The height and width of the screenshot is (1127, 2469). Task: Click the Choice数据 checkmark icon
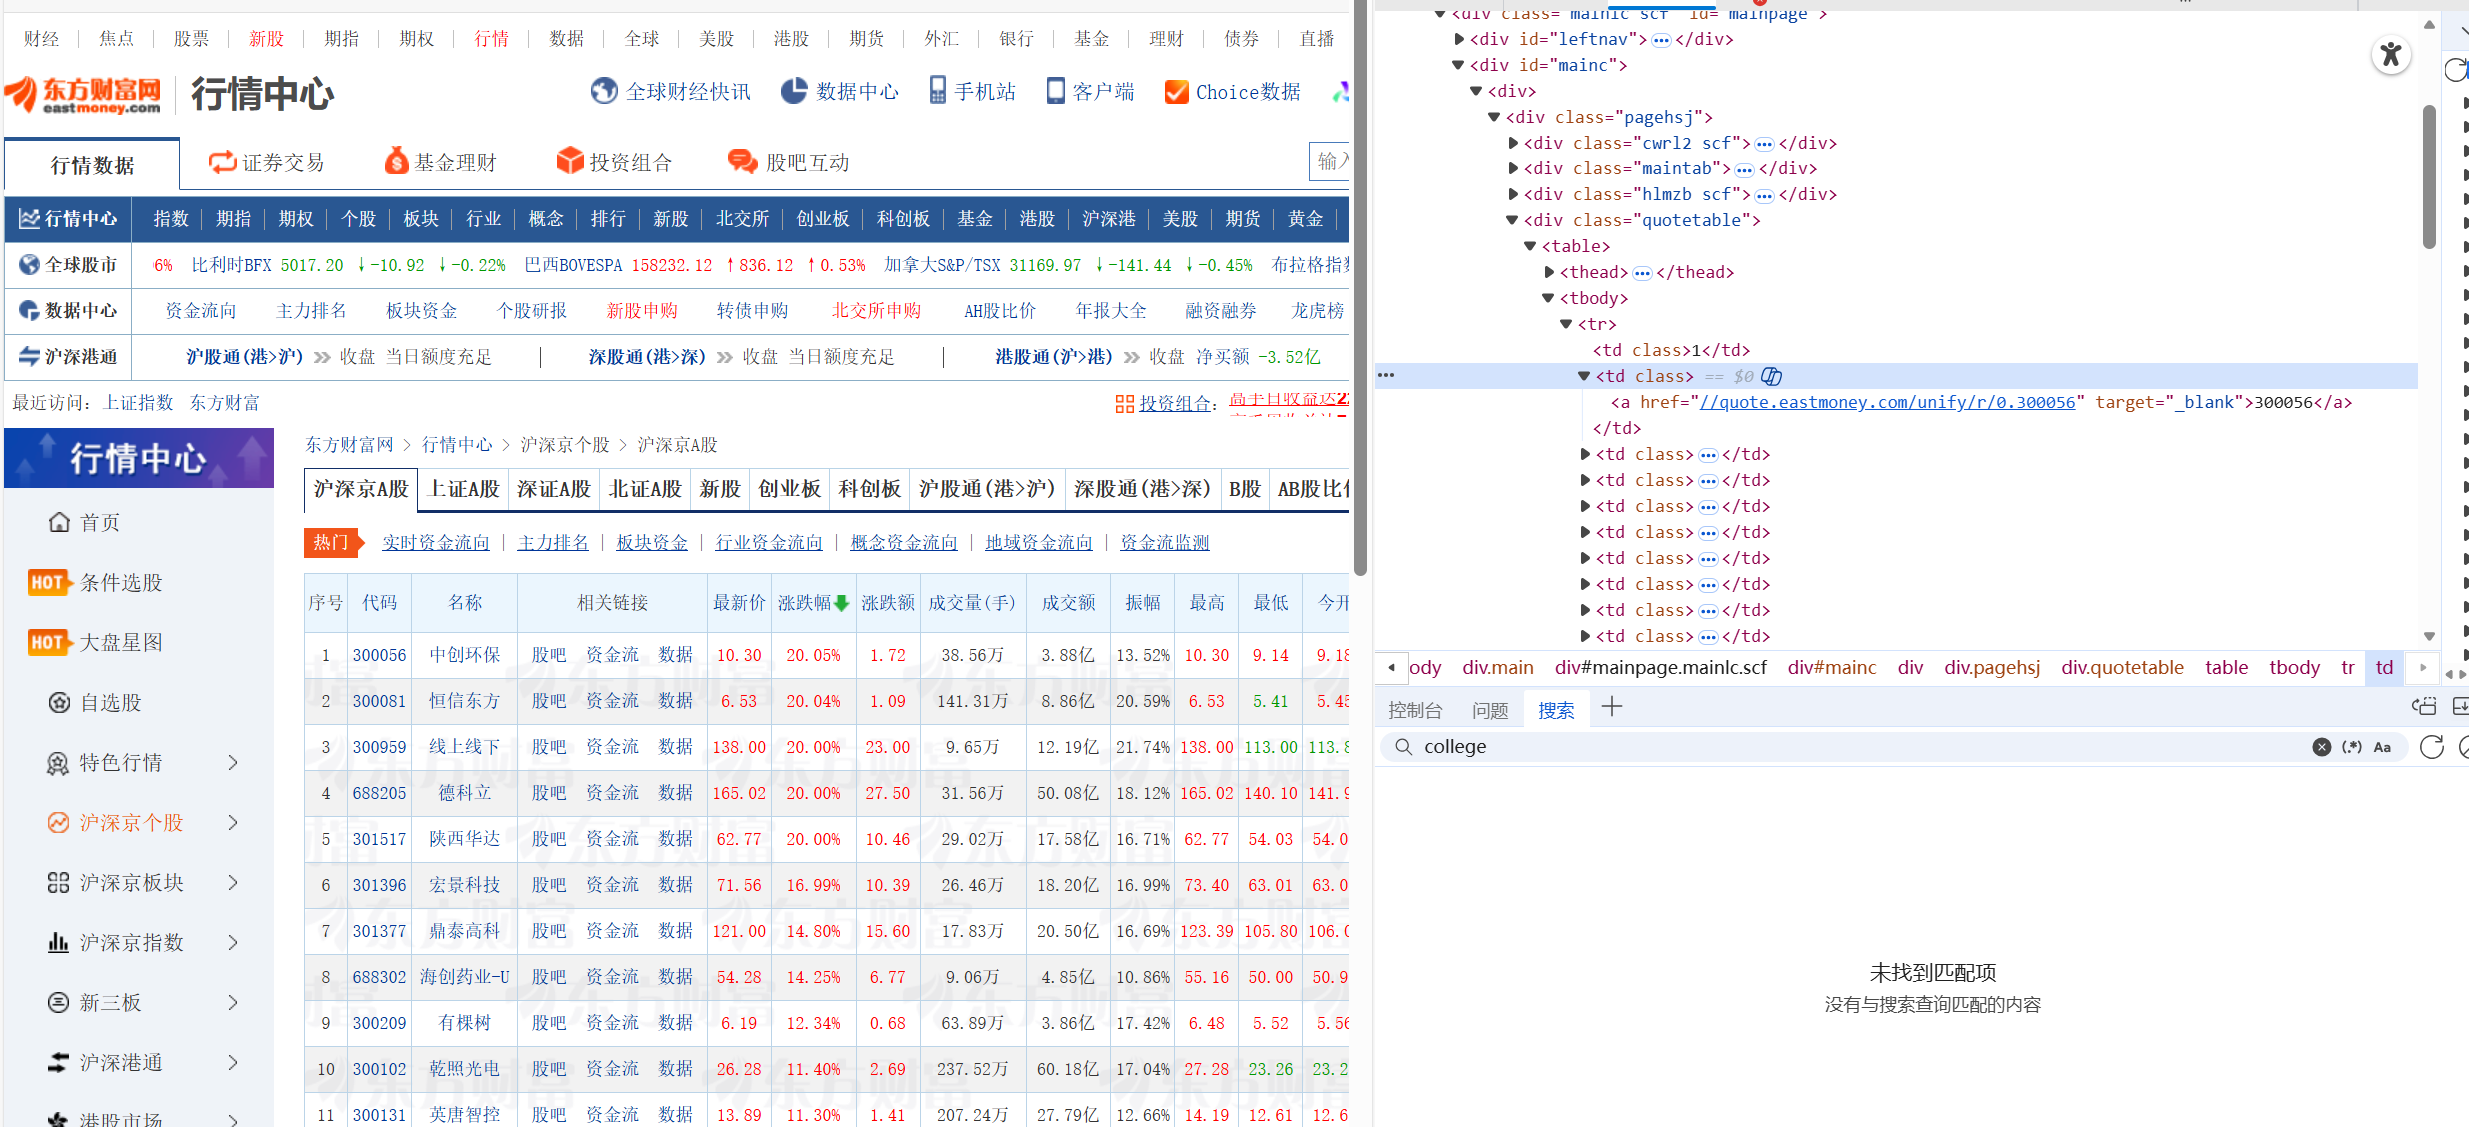pos(1177,92)
